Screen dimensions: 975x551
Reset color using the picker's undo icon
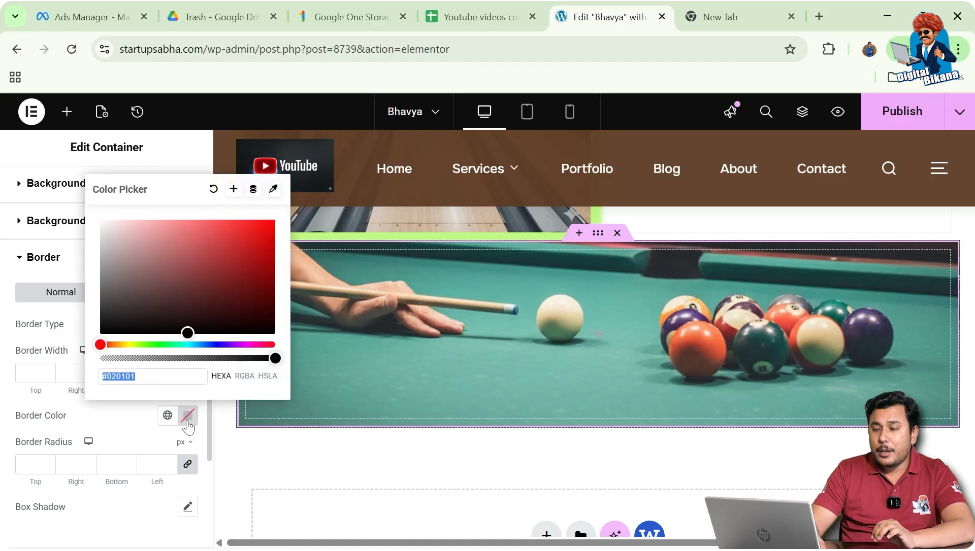(x=213, y=189)
